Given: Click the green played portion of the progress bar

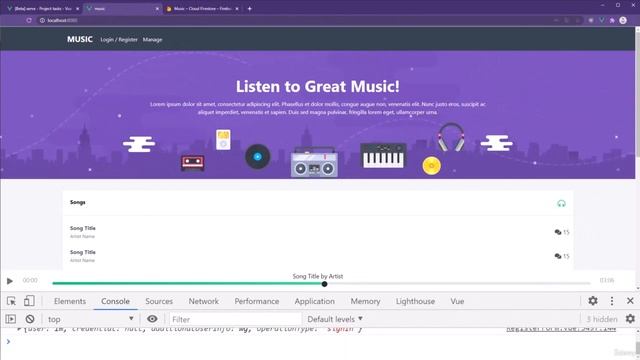Looking at the screenshot, I should coord(188,283).
